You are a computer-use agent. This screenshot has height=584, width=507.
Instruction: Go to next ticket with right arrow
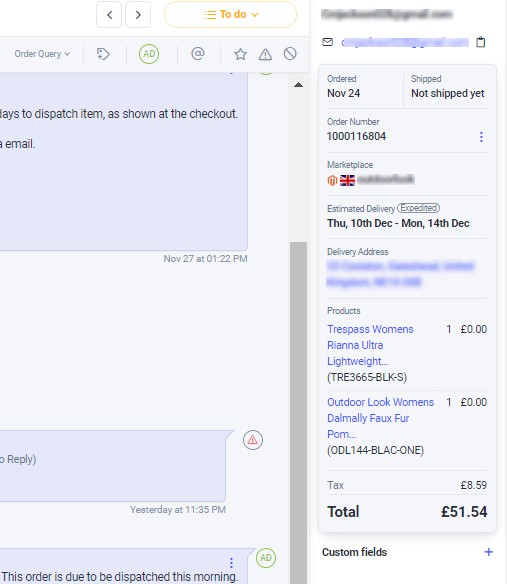[x=138, y=15]
